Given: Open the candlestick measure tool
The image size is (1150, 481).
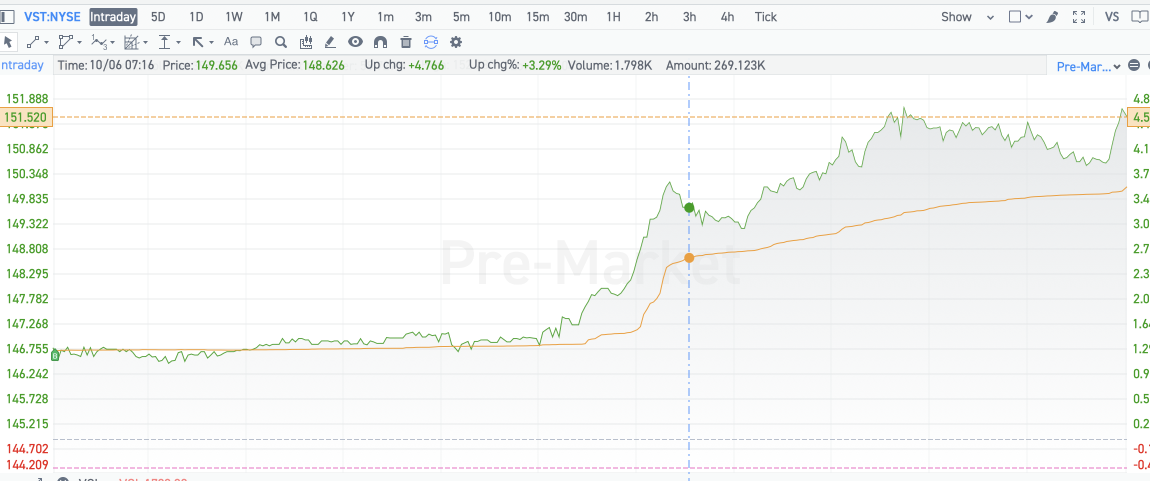Looking at the screenshot, I should click(x=306, y=42).
